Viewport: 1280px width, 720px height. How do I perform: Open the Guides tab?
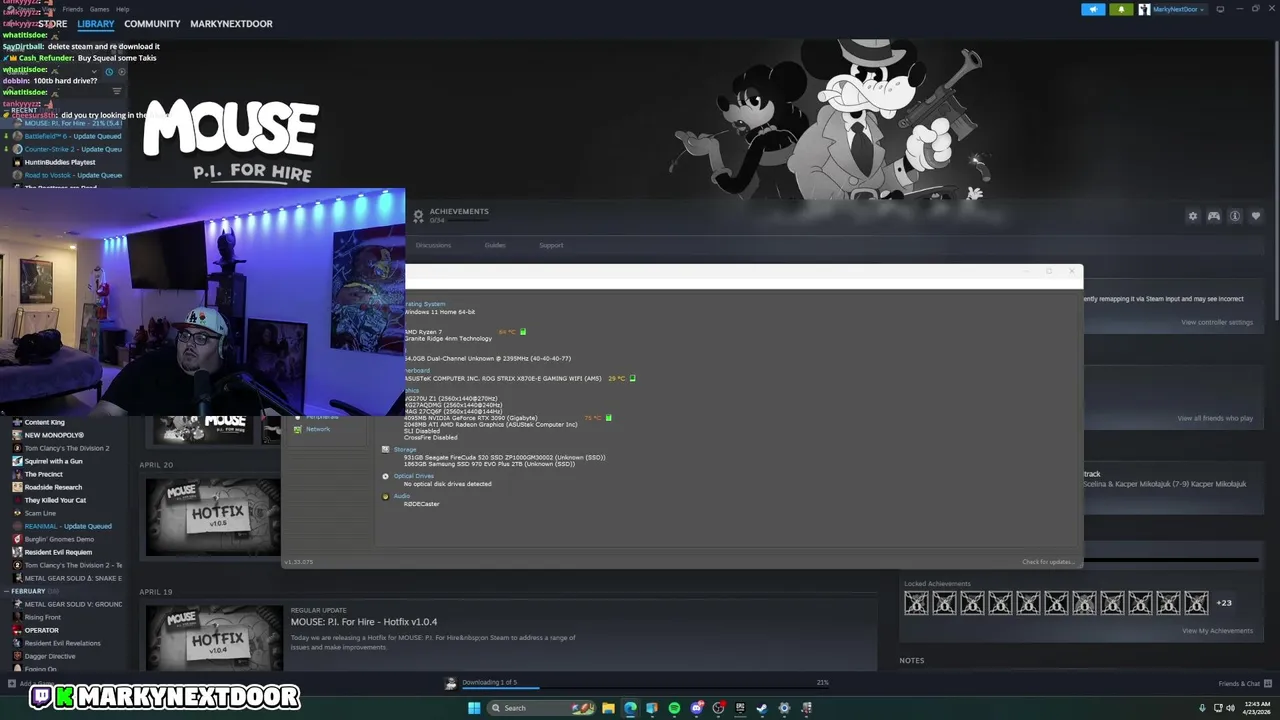[495, 245]
